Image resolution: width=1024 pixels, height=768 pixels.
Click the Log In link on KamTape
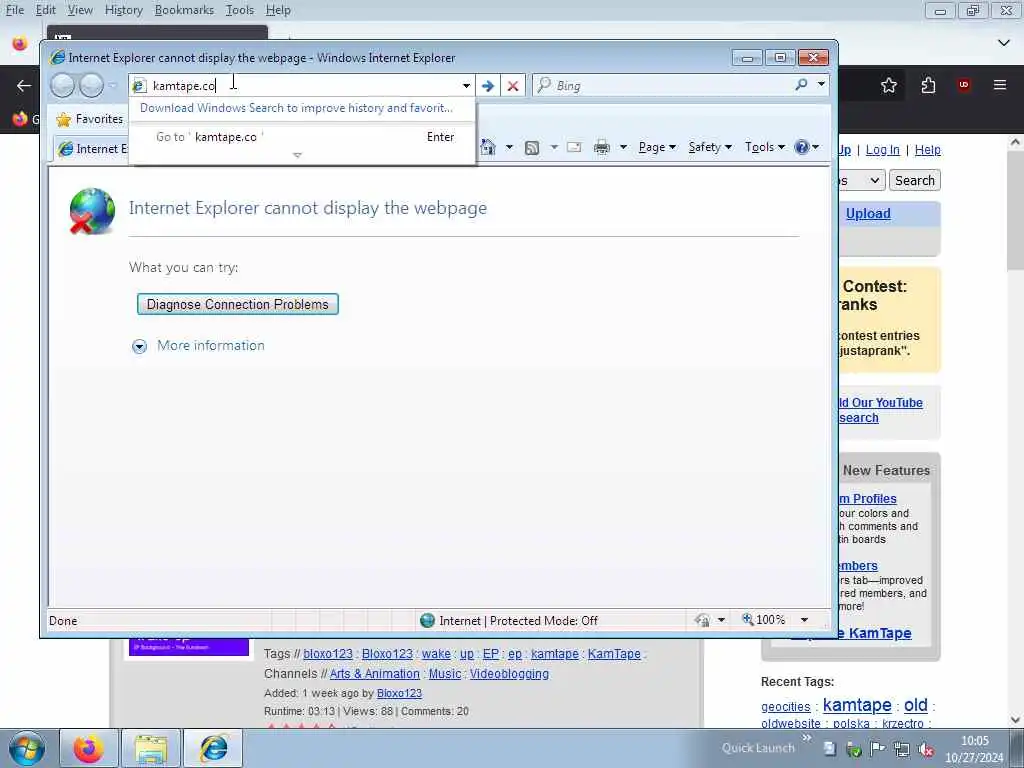pos(882,150)
